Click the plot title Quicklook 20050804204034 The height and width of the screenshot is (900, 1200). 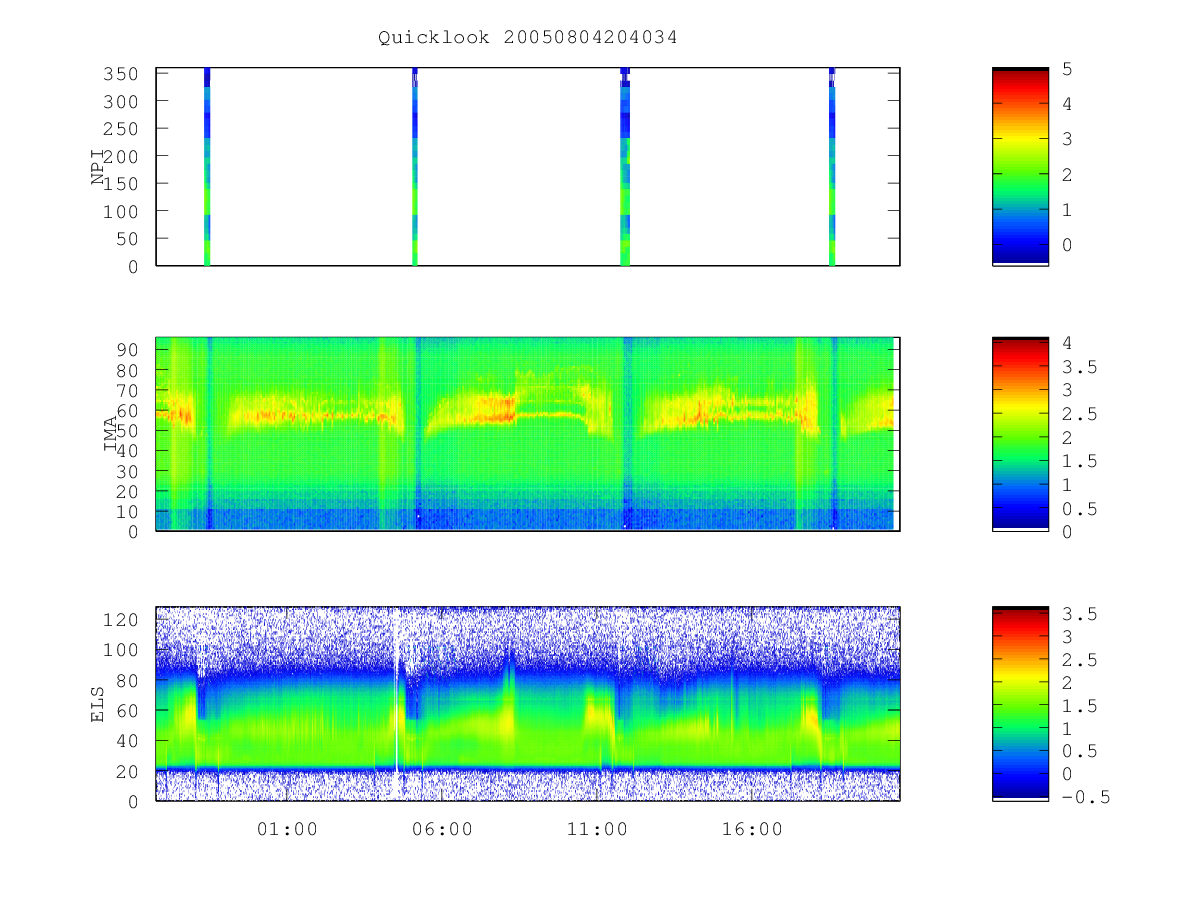coord(528,38)
